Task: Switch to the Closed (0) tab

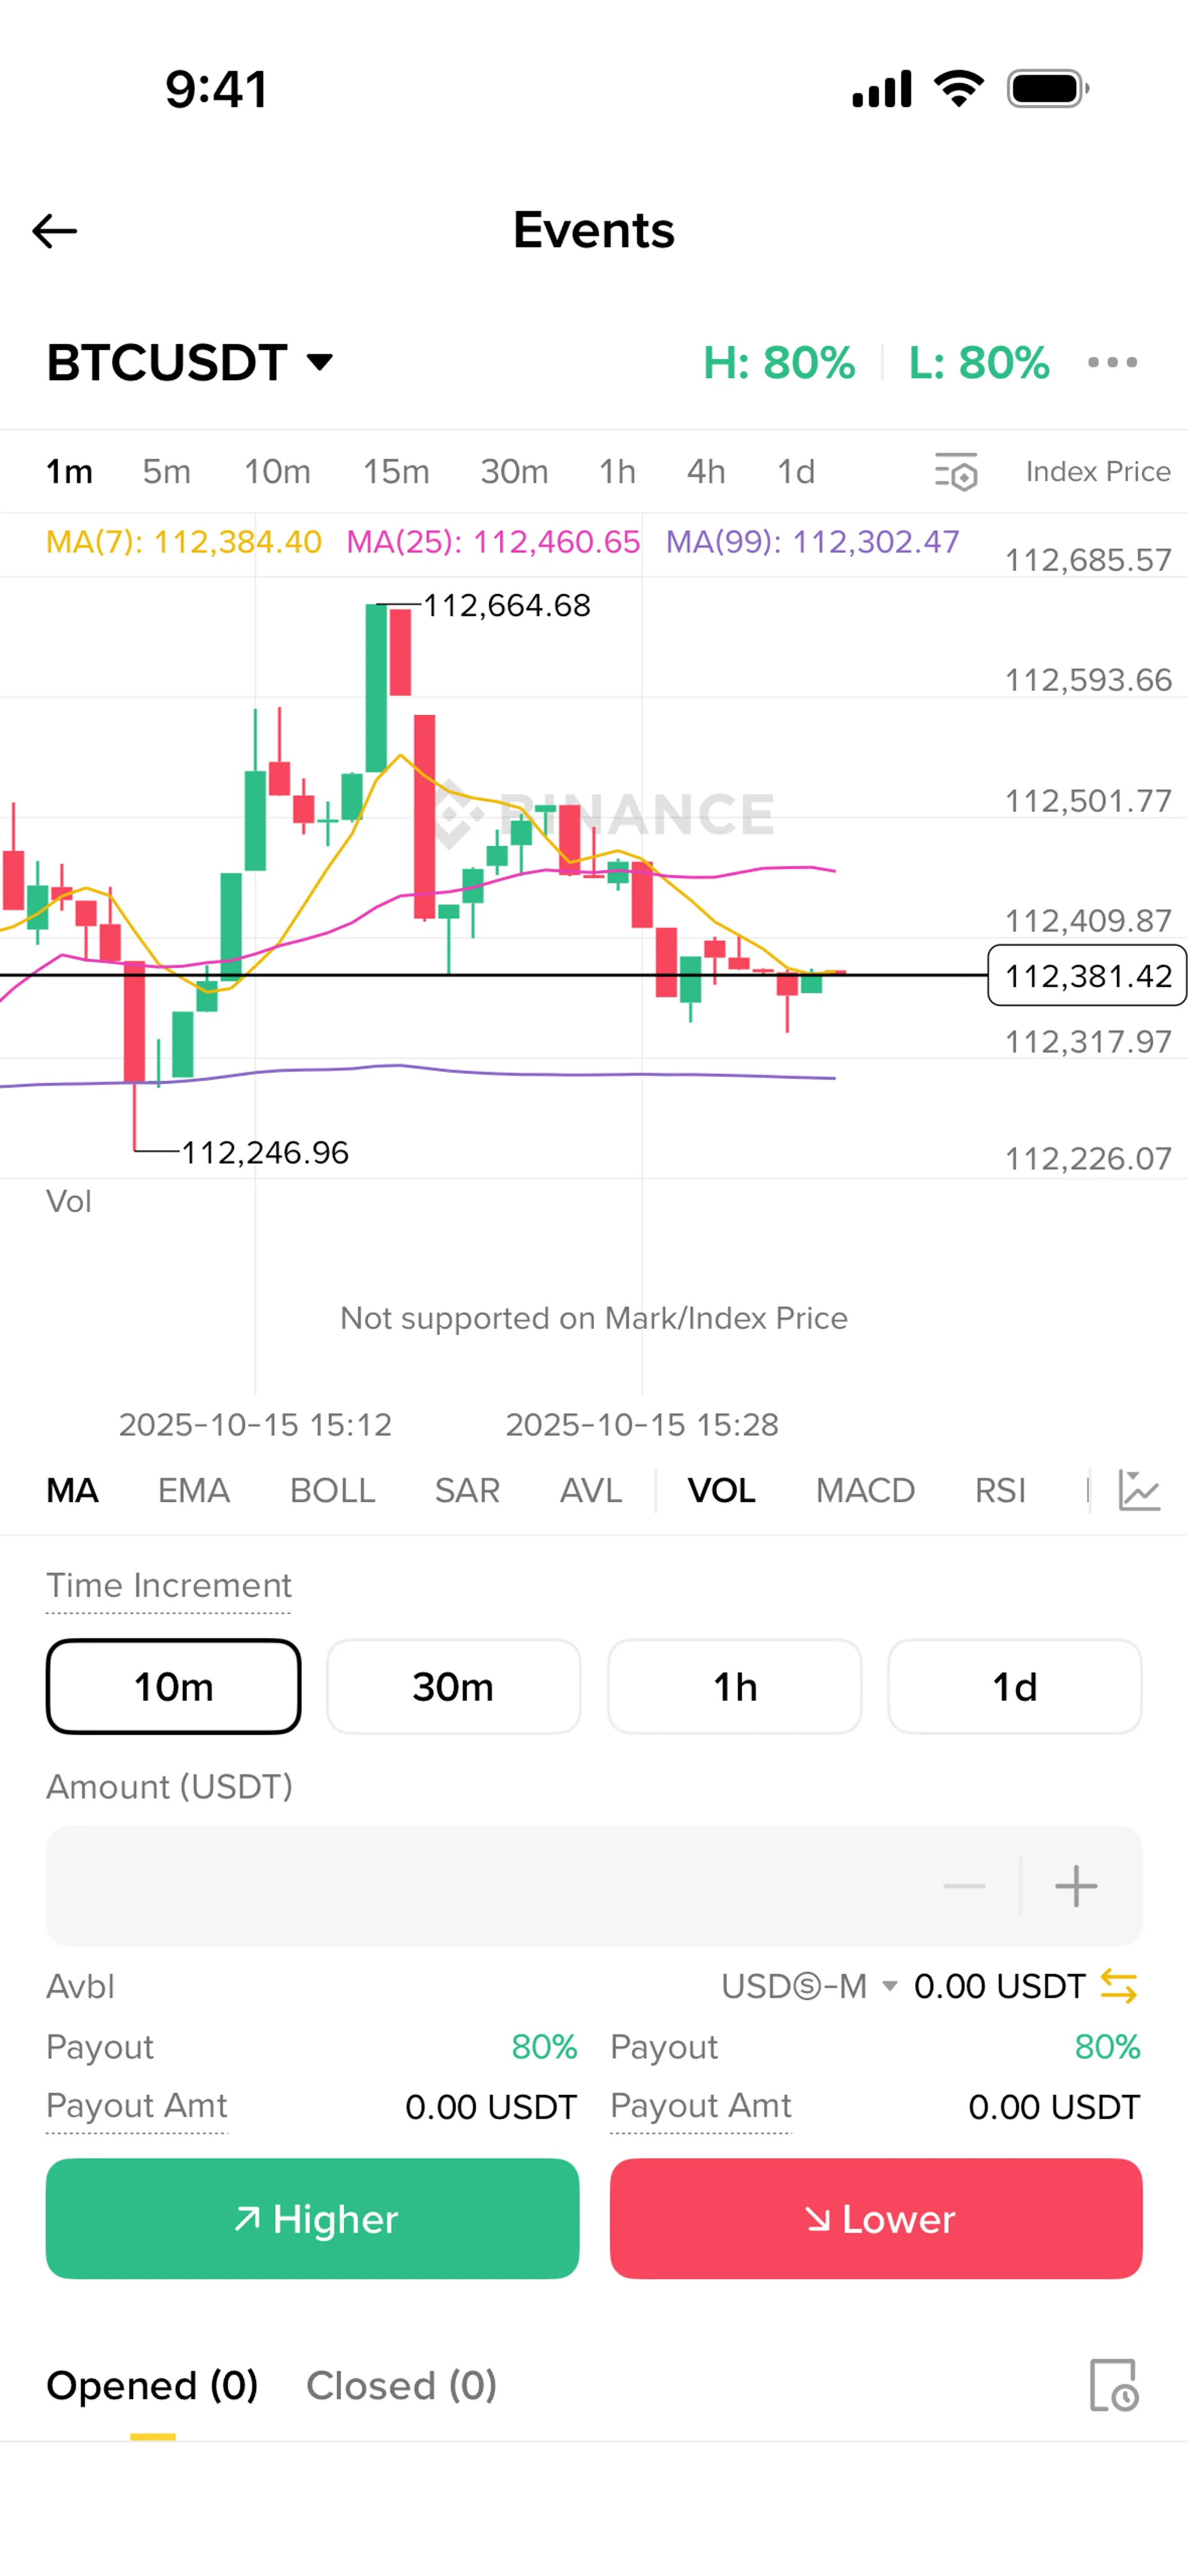Action: click(401, 2386)
